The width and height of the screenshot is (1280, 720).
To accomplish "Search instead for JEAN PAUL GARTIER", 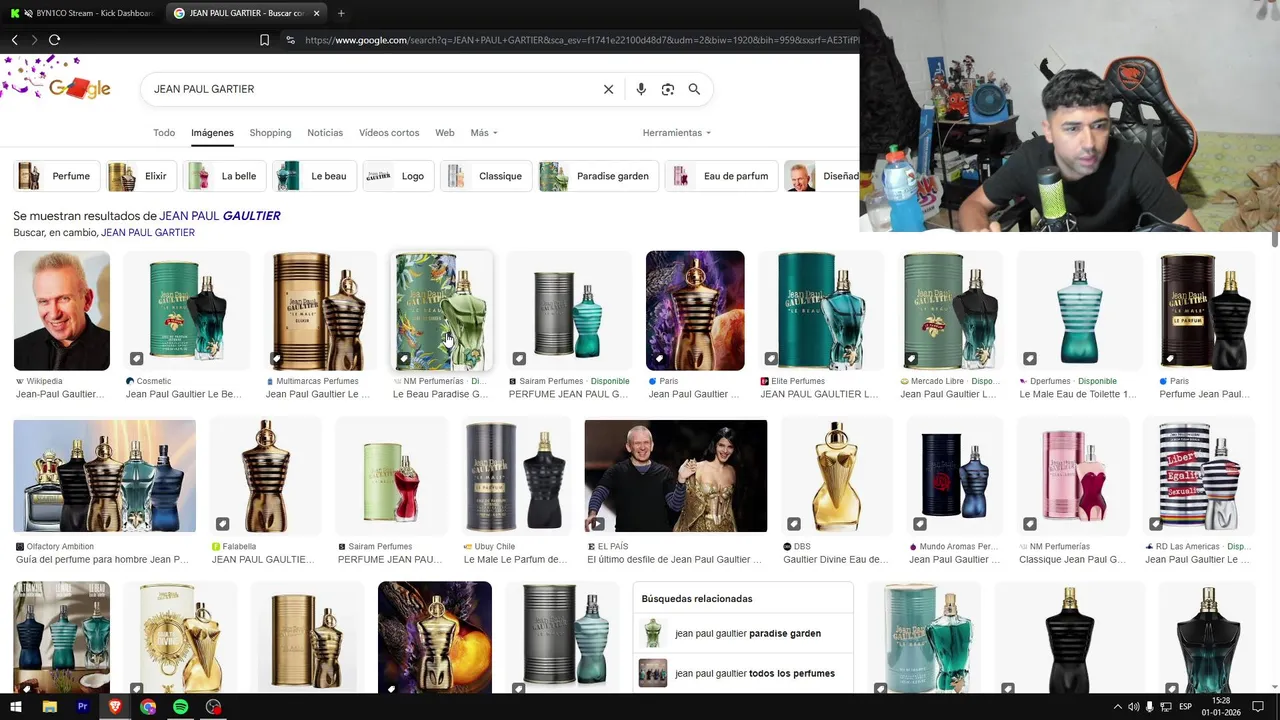I will click(x=148, y=233).
